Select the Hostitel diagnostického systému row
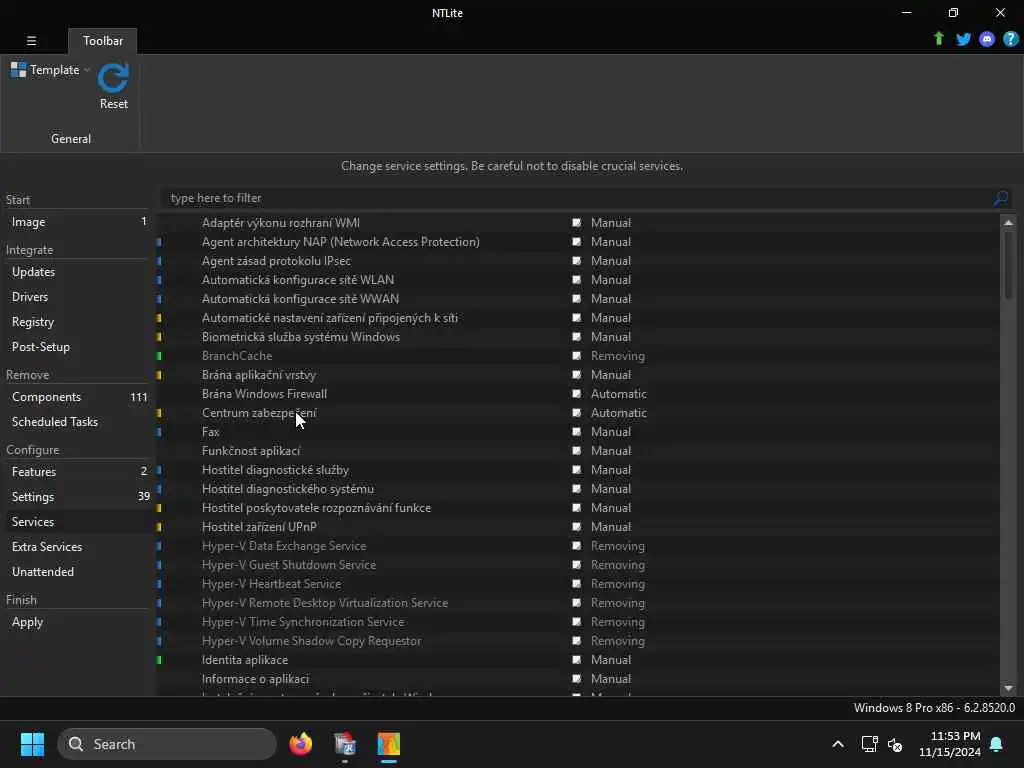The width and height of the screenshot is (1024, 768). [578, 488]
